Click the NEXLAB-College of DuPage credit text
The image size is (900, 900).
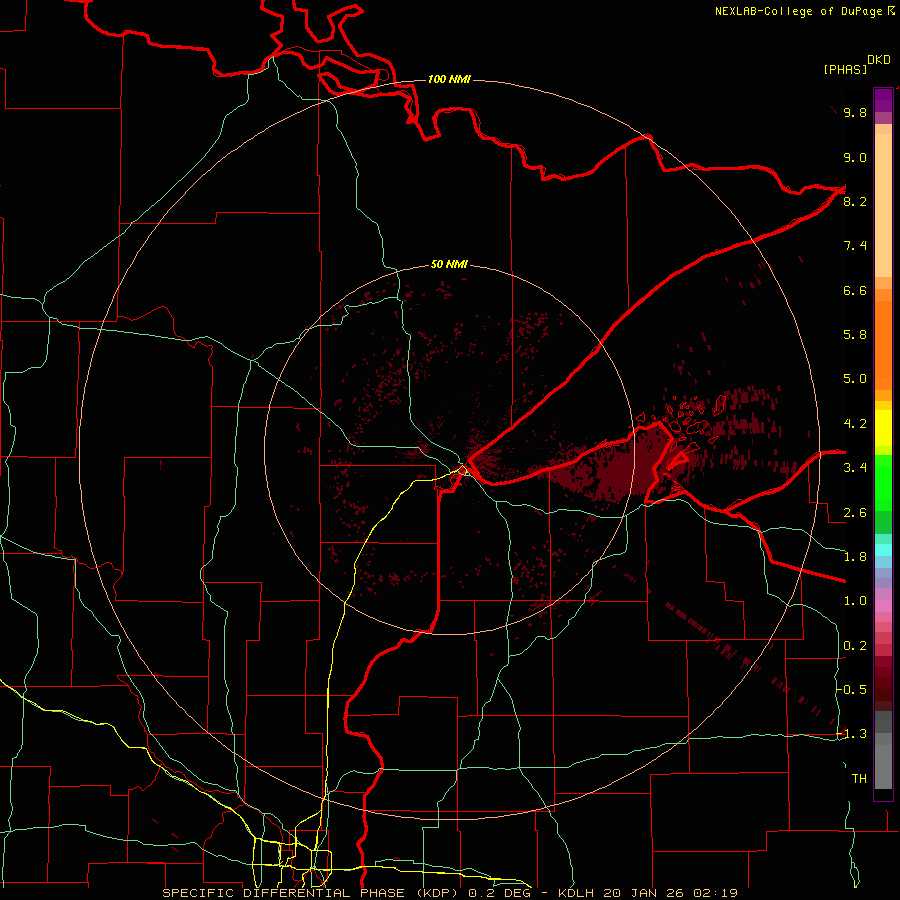[x=798, y=11]
